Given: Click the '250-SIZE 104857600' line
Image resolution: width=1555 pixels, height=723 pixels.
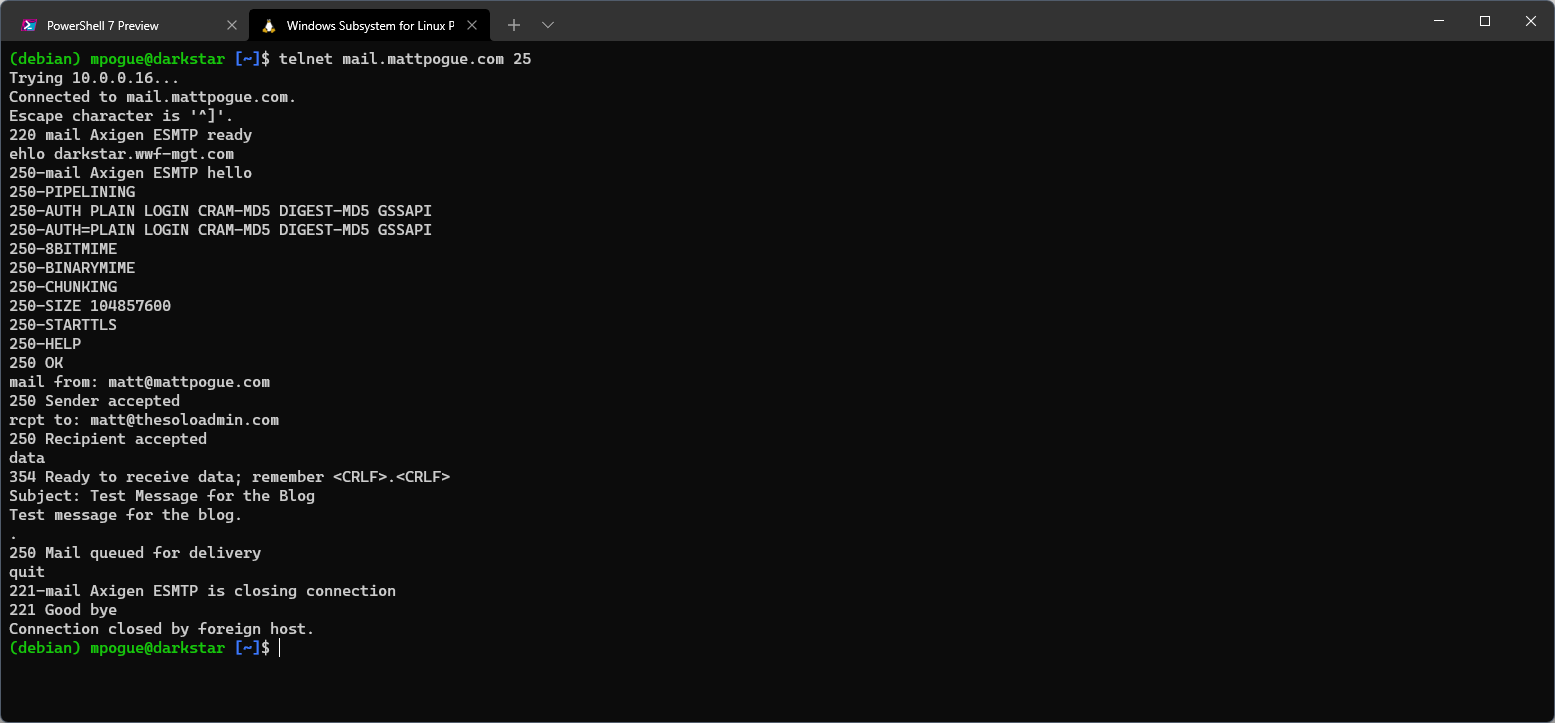Looking at the screenshot, I should [x=90, y=306].
